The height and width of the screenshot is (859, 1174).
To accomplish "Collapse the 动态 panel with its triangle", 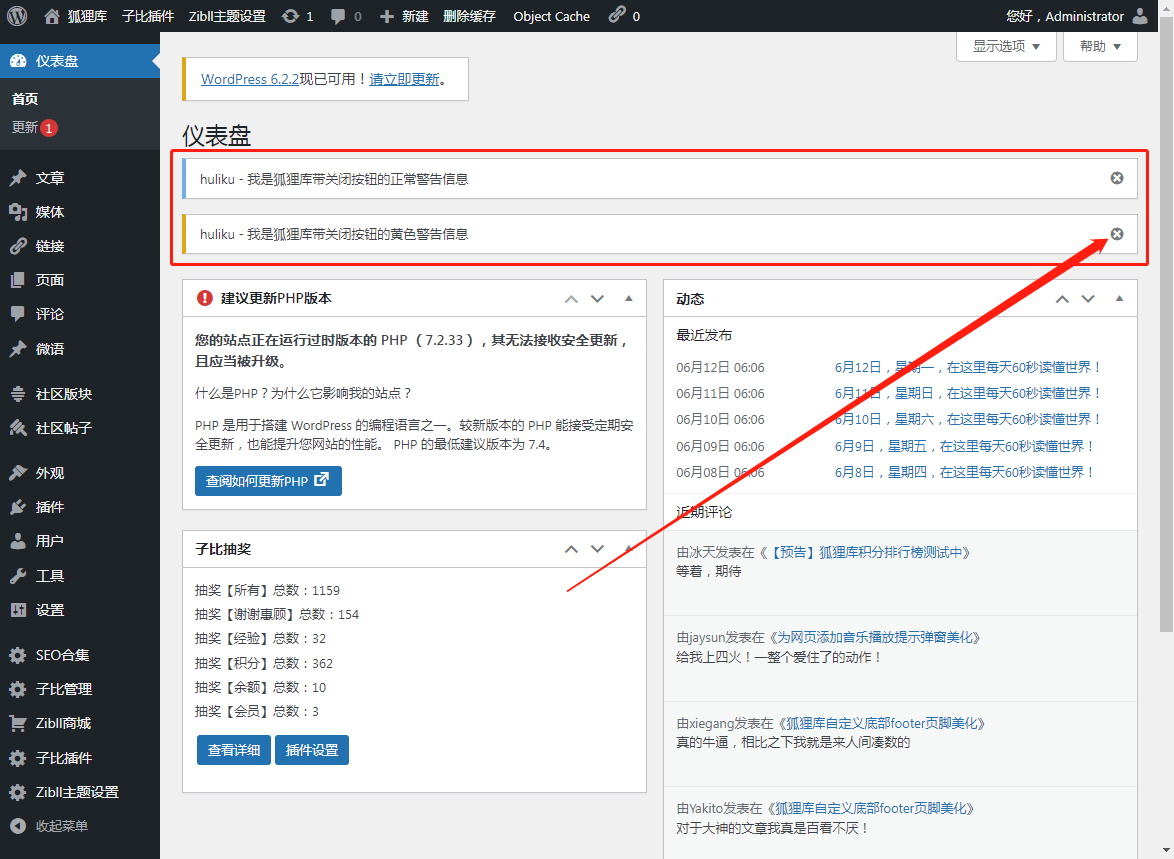I will pos(1121,298).
